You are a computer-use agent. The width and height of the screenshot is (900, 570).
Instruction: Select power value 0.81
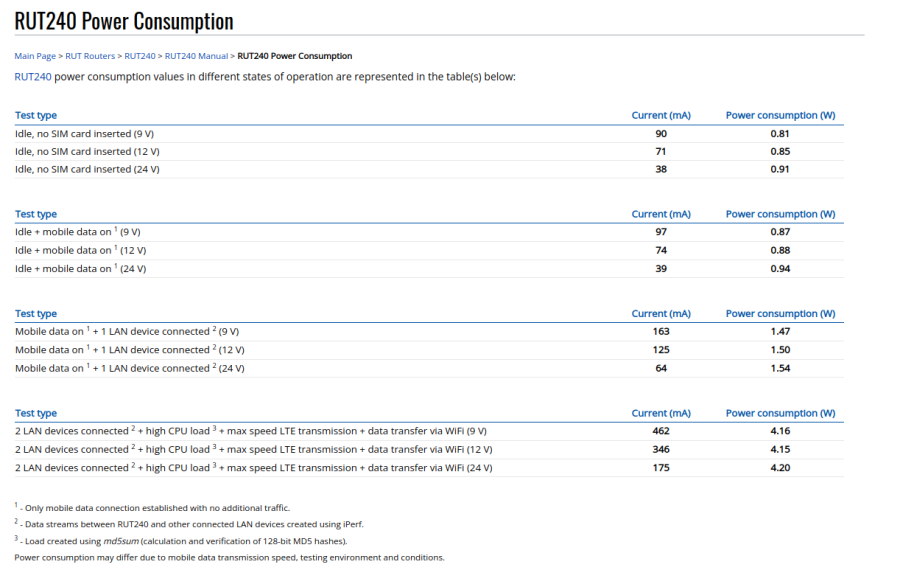tap(780, 134)
